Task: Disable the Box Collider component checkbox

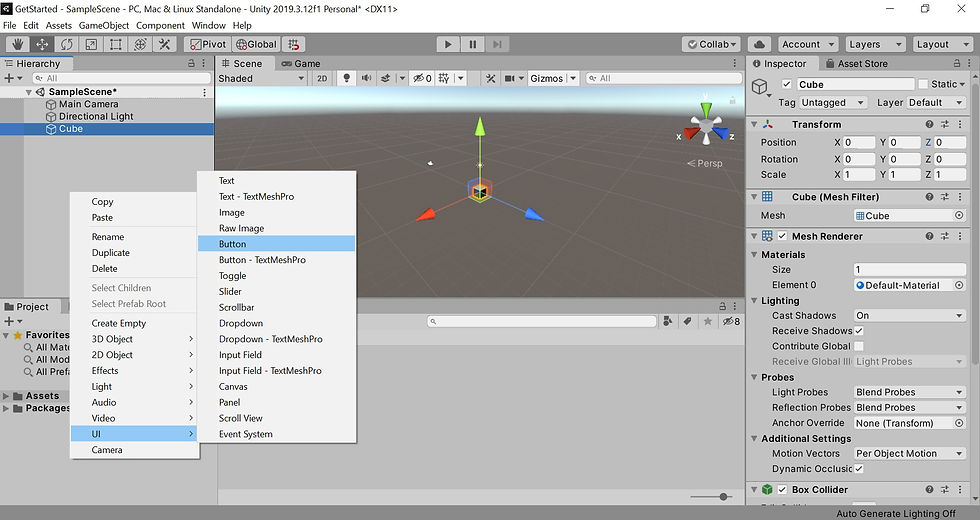Action: click(782, 490)
